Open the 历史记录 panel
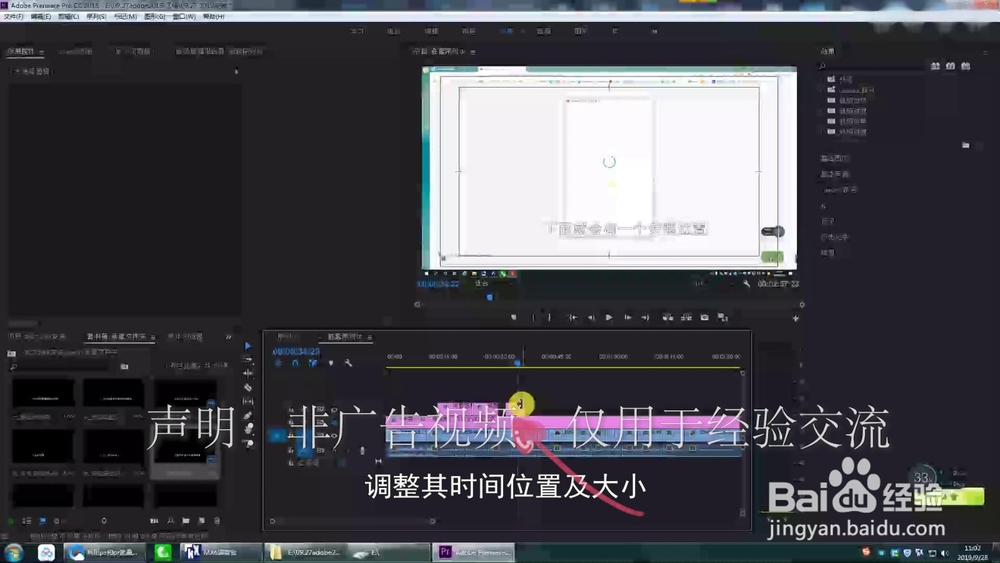The width and height of the screenshot is (1000, 563). pyautogui.click(x=835, y=237)
